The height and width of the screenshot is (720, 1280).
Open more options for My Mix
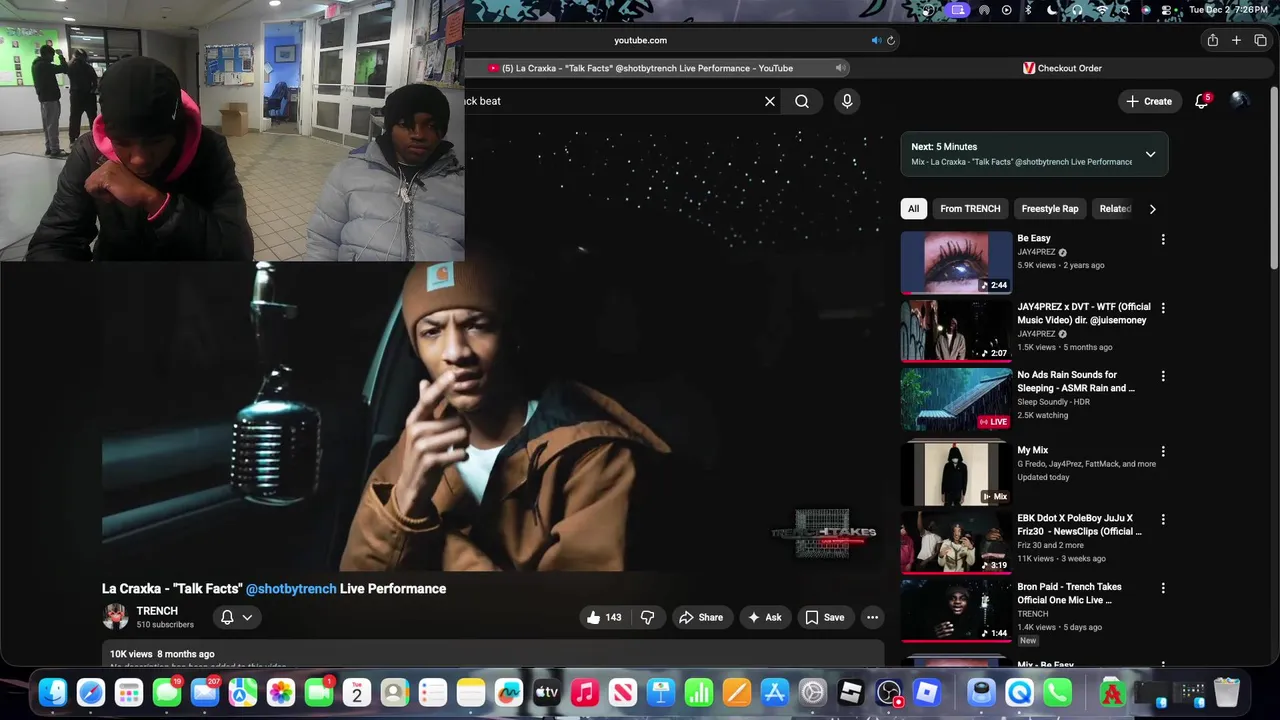click(x=1162, y=451)
